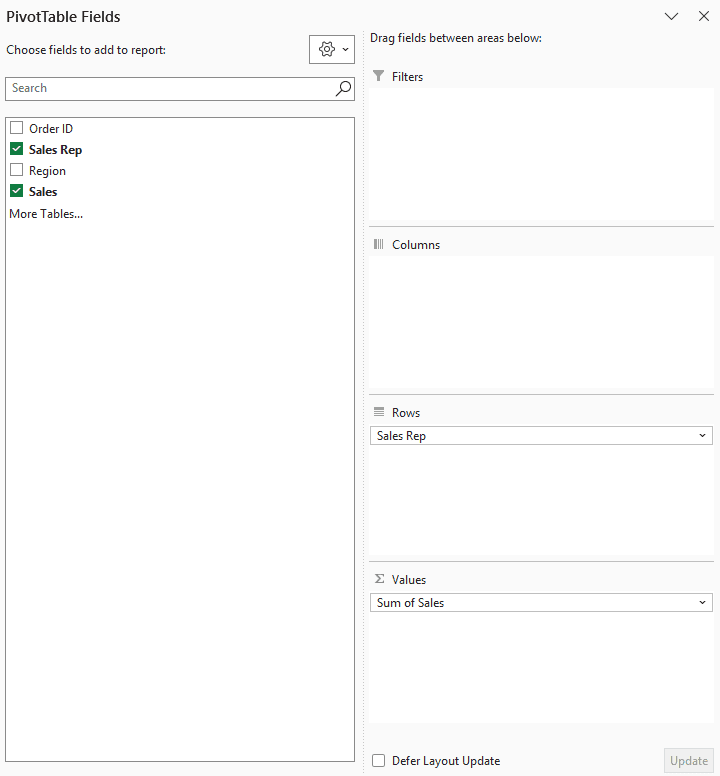Select Sum of Sales item in Values
The height and width of the screenshot is (776, 720).
pyautogui.click(x=541, y=602)
